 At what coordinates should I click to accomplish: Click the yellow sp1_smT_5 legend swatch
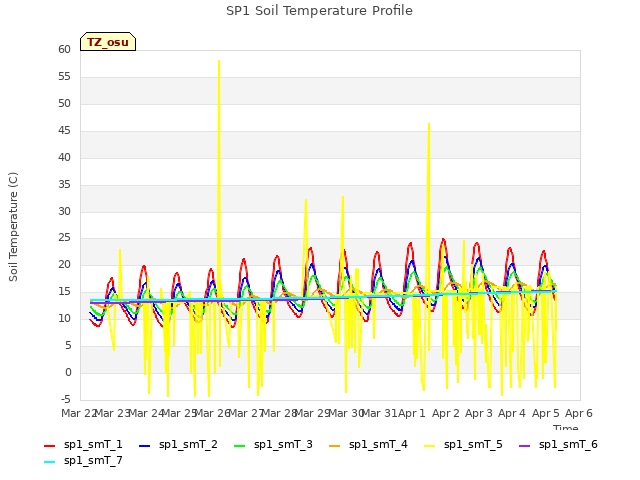pyautogui.click(x=429, y=446)
